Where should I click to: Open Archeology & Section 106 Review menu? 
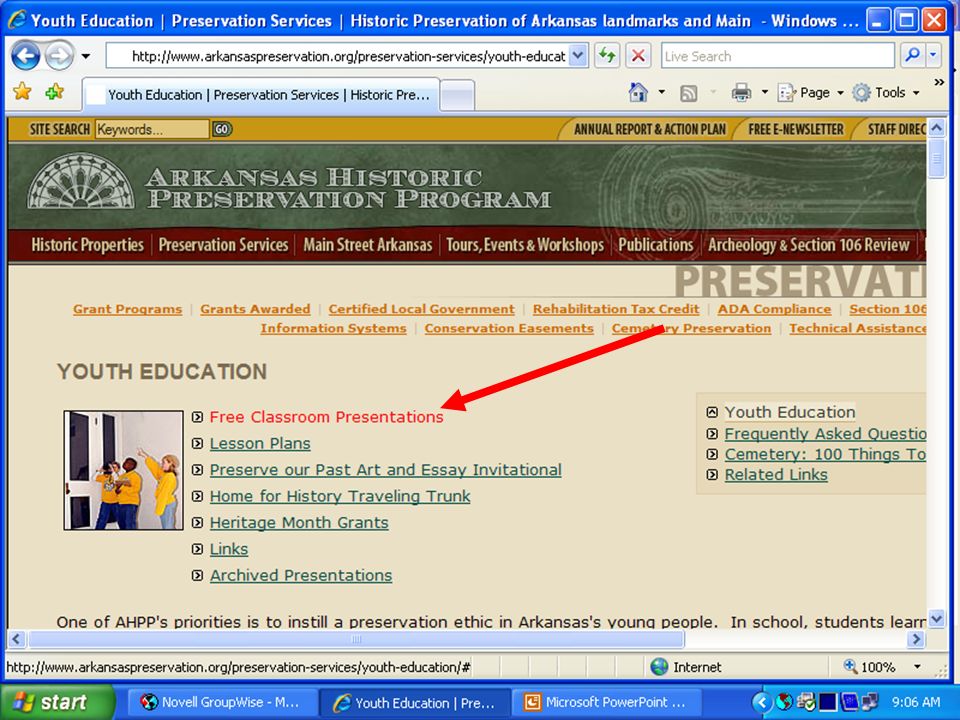click(x=809, y=245)
